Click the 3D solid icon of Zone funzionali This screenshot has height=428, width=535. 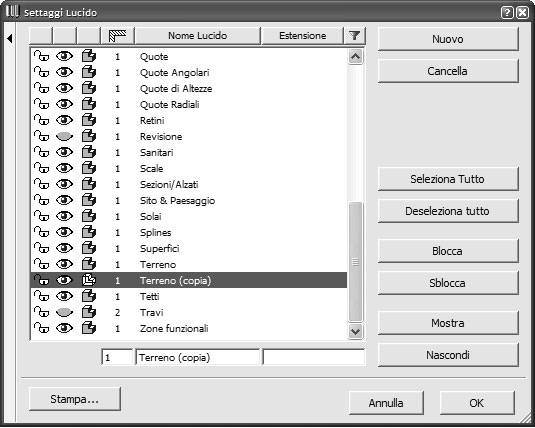[89, 328]
